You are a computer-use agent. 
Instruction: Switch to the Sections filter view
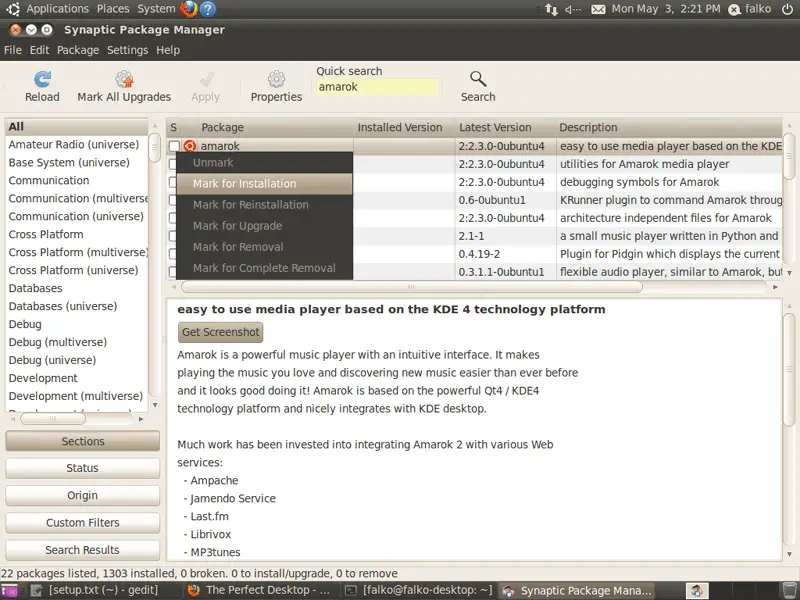(83, 441)
